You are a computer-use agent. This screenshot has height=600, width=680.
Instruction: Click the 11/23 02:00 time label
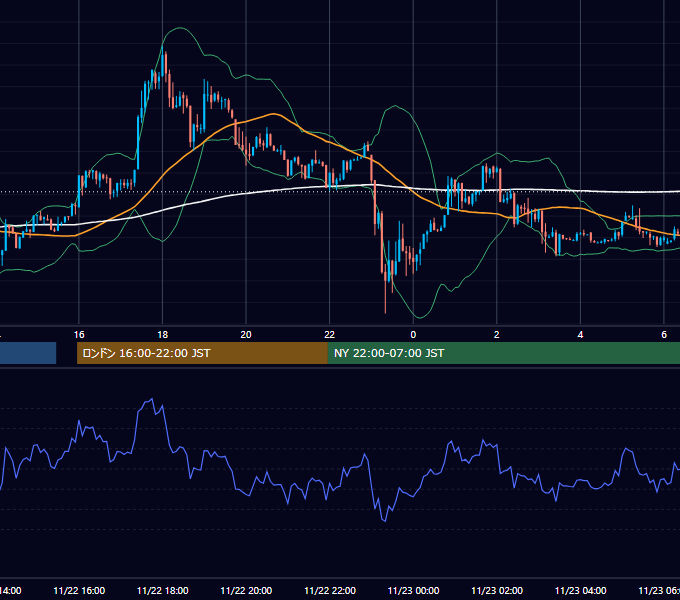[497, 590]
